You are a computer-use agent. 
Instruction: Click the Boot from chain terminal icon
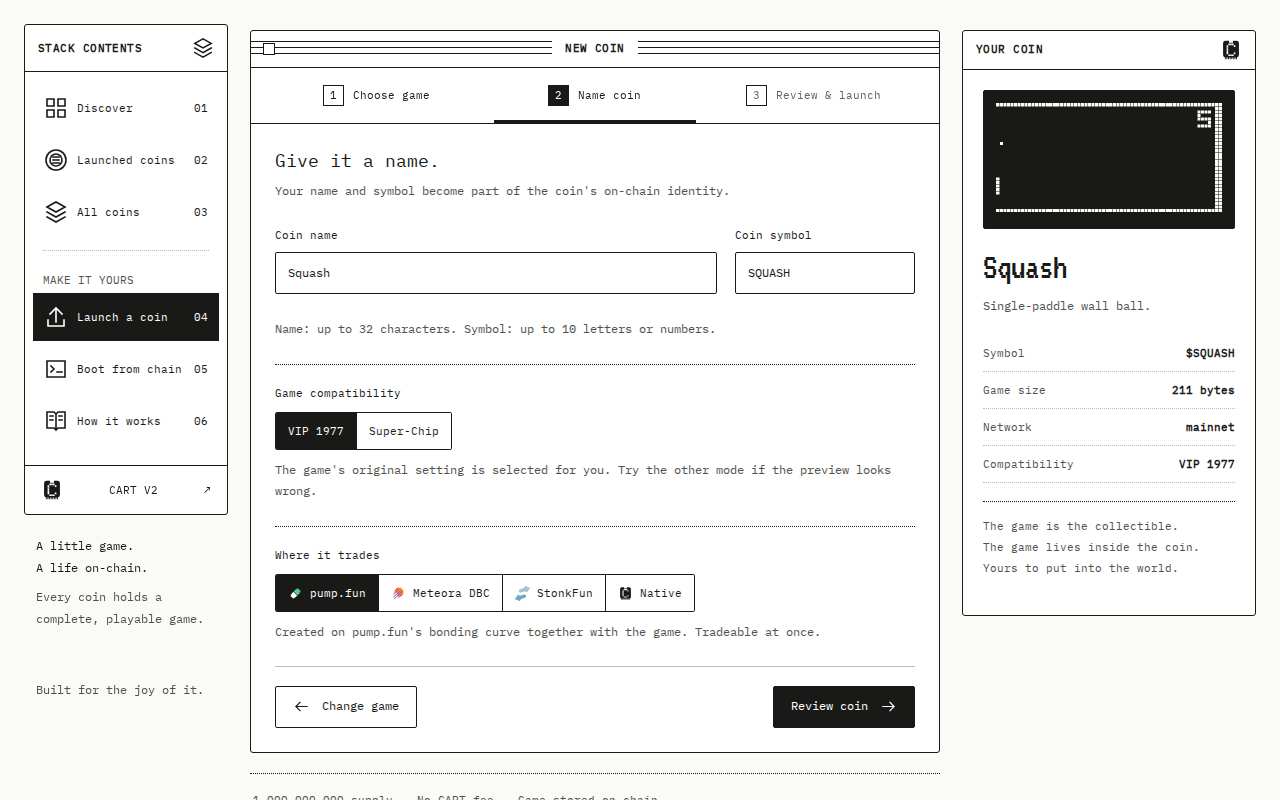(56, 369)
